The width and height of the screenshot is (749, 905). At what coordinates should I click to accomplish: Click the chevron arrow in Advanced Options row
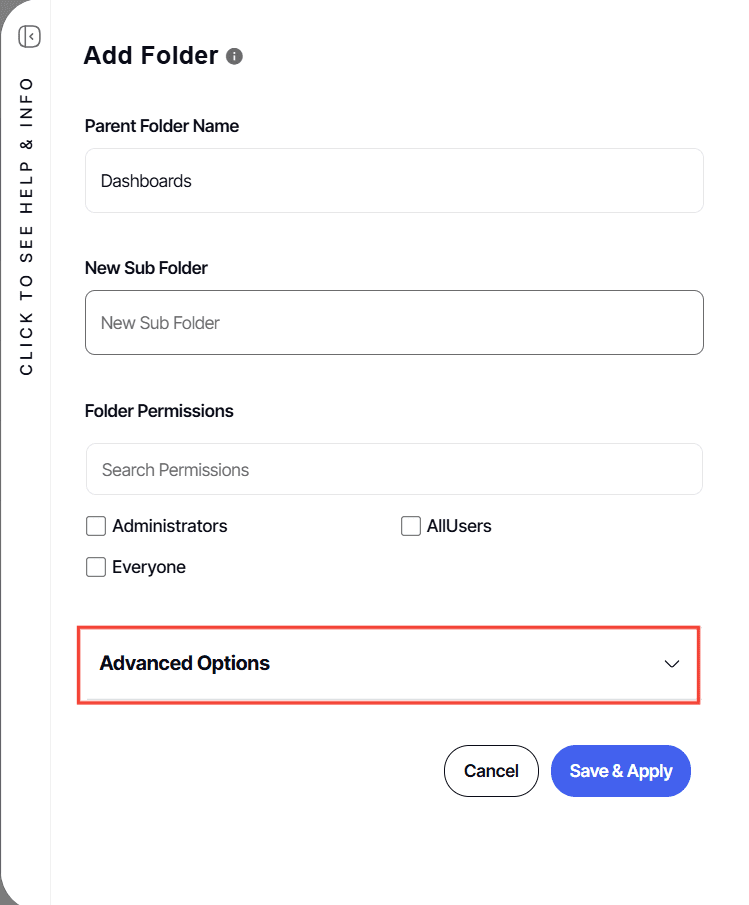click(x=672, y=663)
